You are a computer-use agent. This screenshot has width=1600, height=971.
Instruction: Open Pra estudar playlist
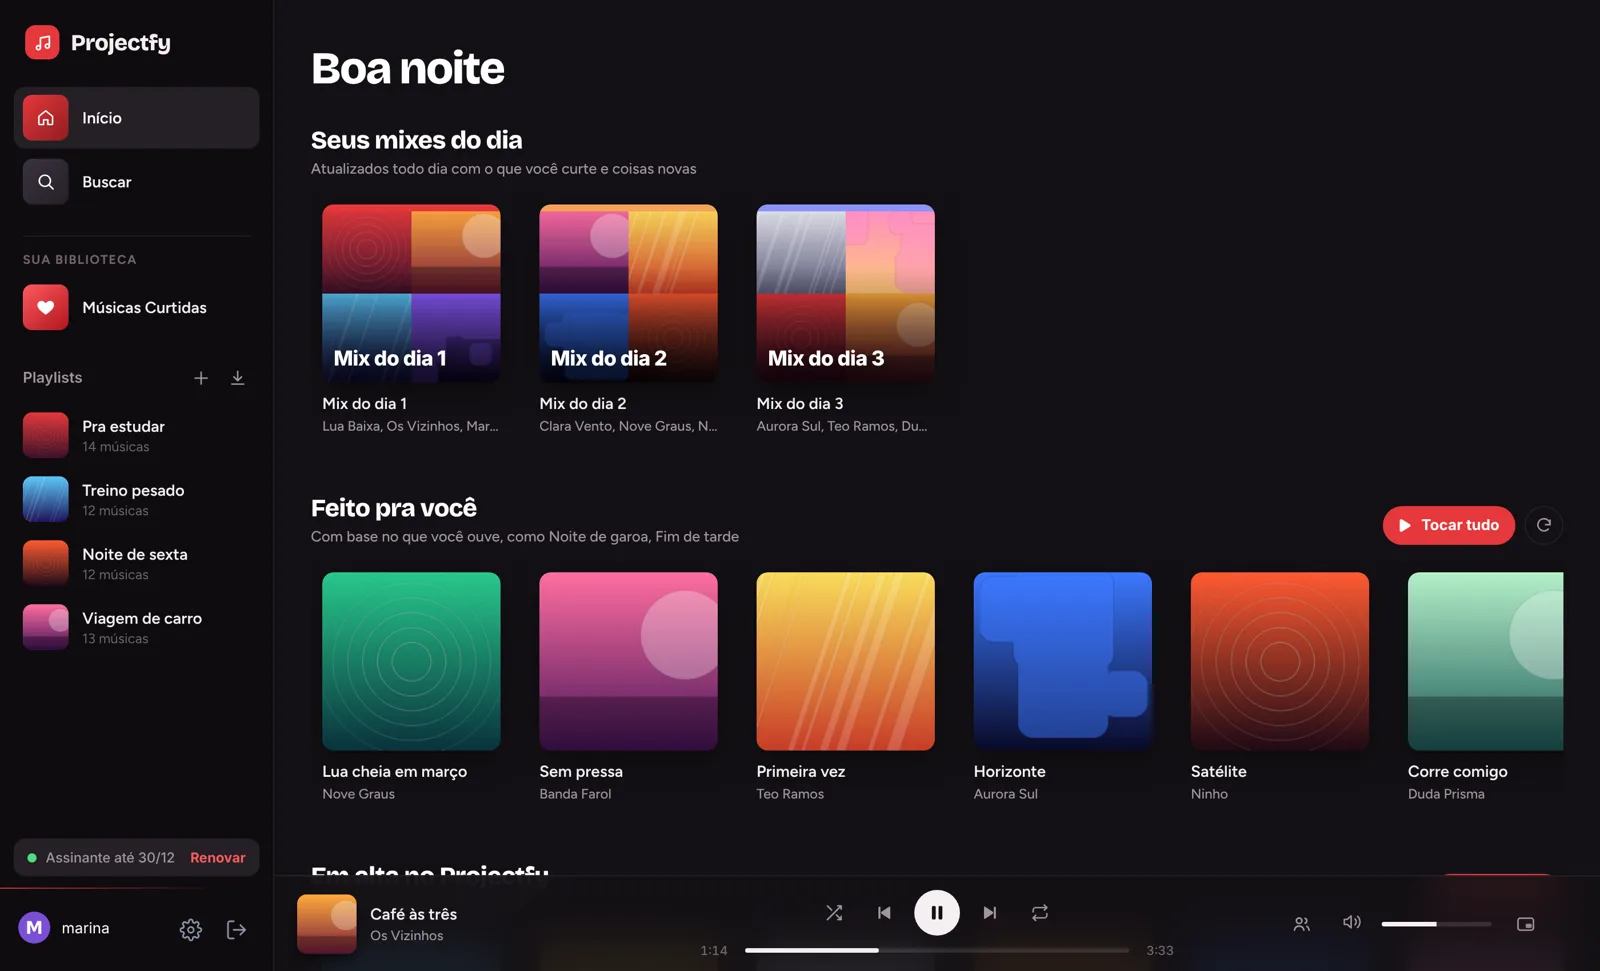point(136,435)
